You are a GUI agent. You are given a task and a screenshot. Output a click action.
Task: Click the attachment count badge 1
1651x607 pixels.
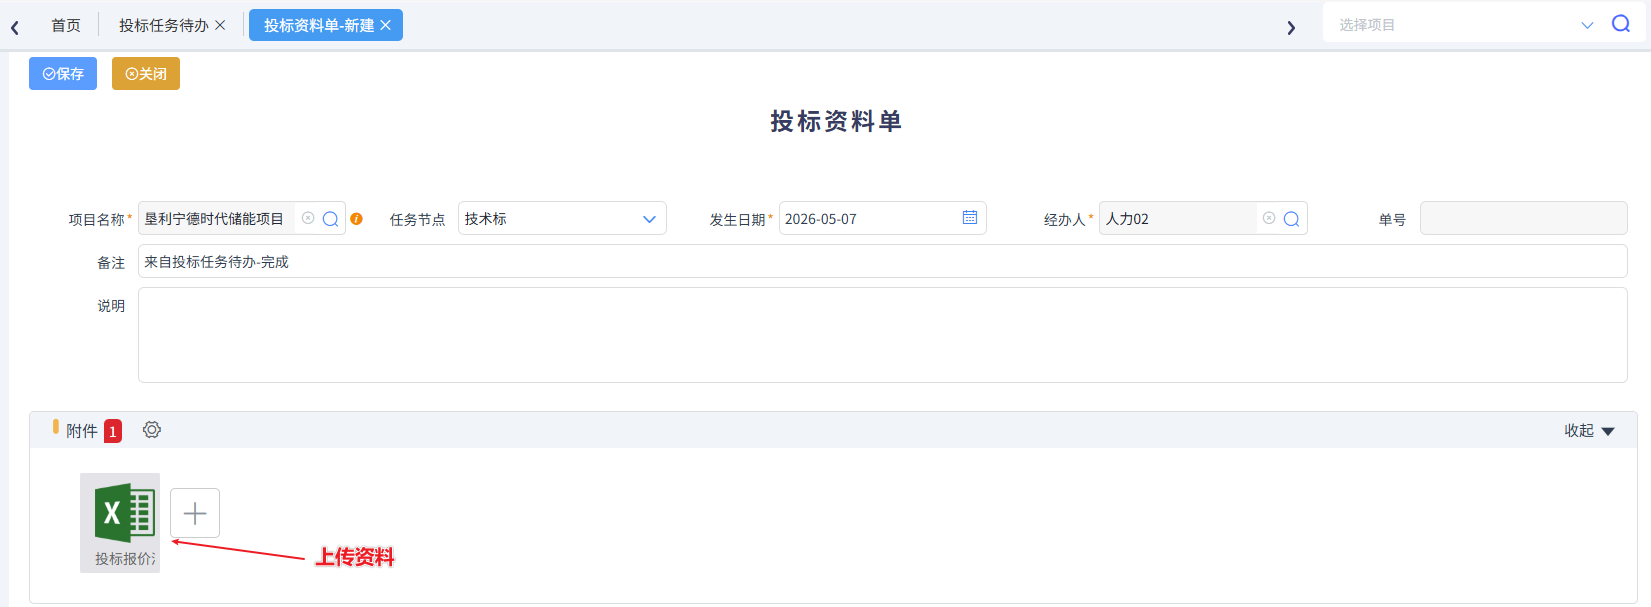[x=113, y=431]
